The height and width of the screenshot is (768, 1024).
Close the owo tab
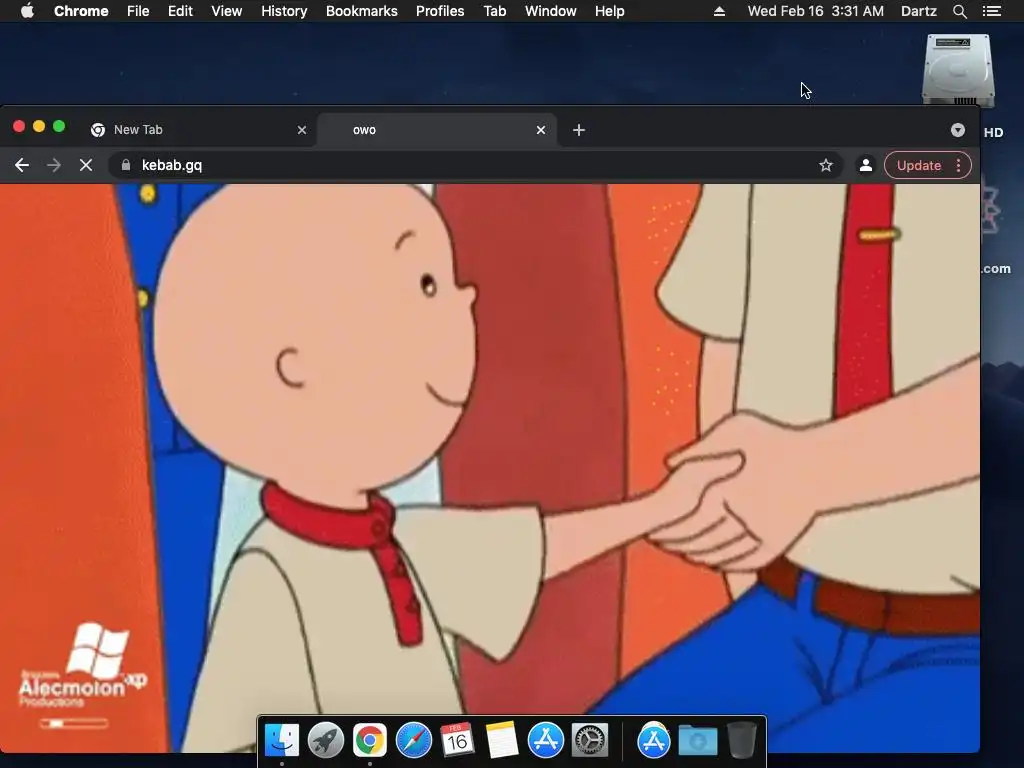541,130
